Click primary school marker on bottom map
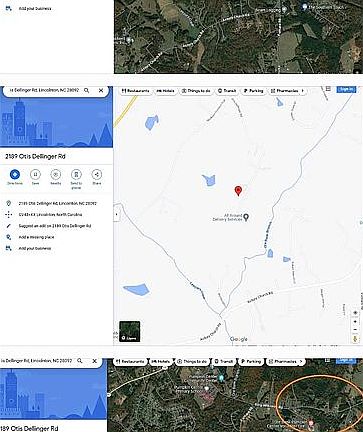Viewport: 363px width, 432px height. tap(207, 389)
